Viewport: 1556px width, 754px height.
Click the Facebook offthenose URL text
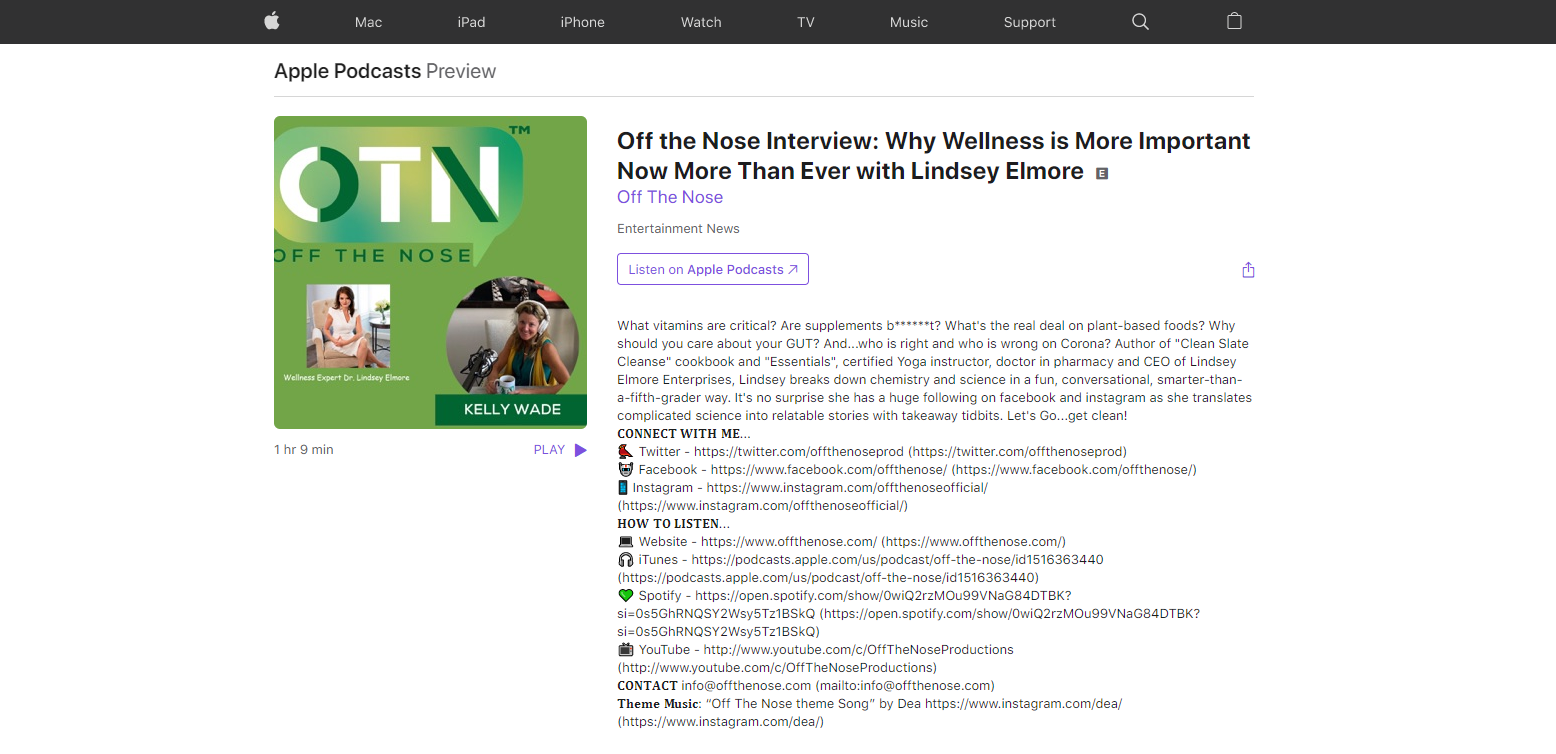[x=829, y=469]
